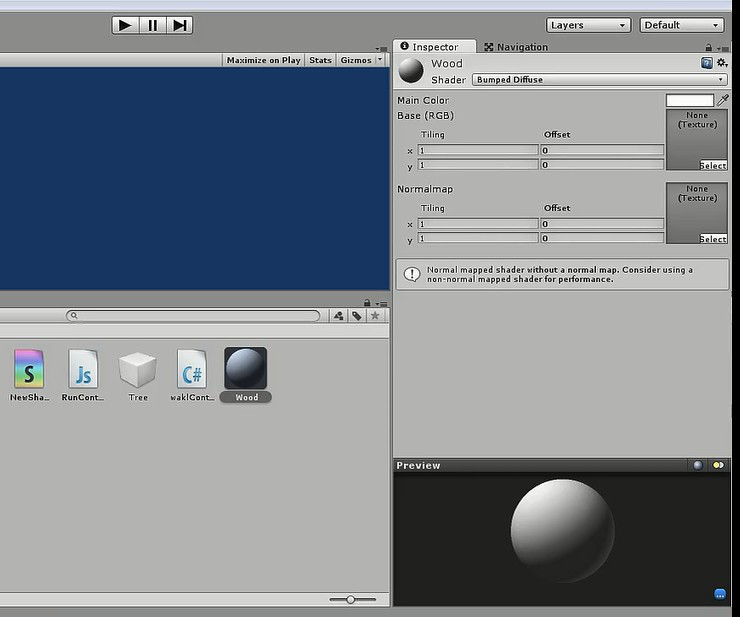Image resolution: width=740 pixels, height=617 pixels.
Task: Click Select on the Normalmap texture slot
Action: (x=713, y=239)
